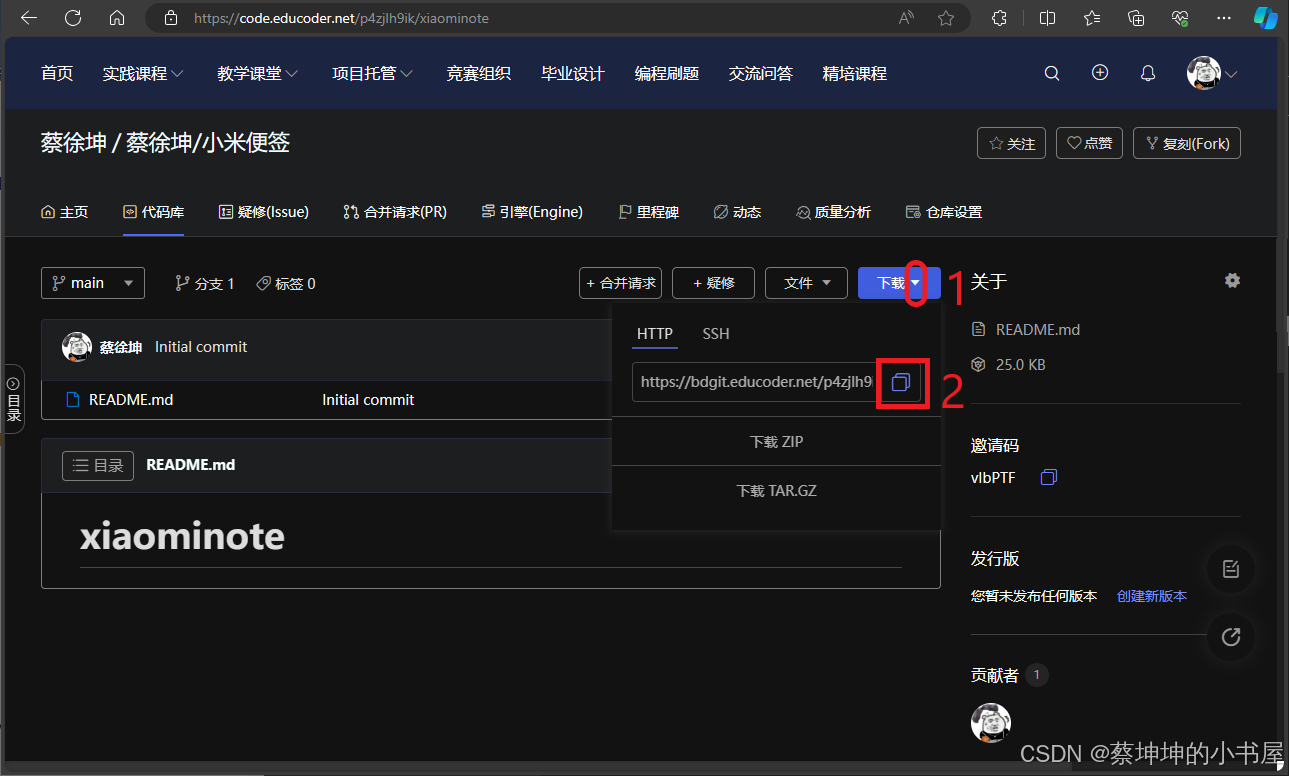This screenshot has height=776, width=1289.
Task: Add this page to favorites star
Action: coord(946,18)
